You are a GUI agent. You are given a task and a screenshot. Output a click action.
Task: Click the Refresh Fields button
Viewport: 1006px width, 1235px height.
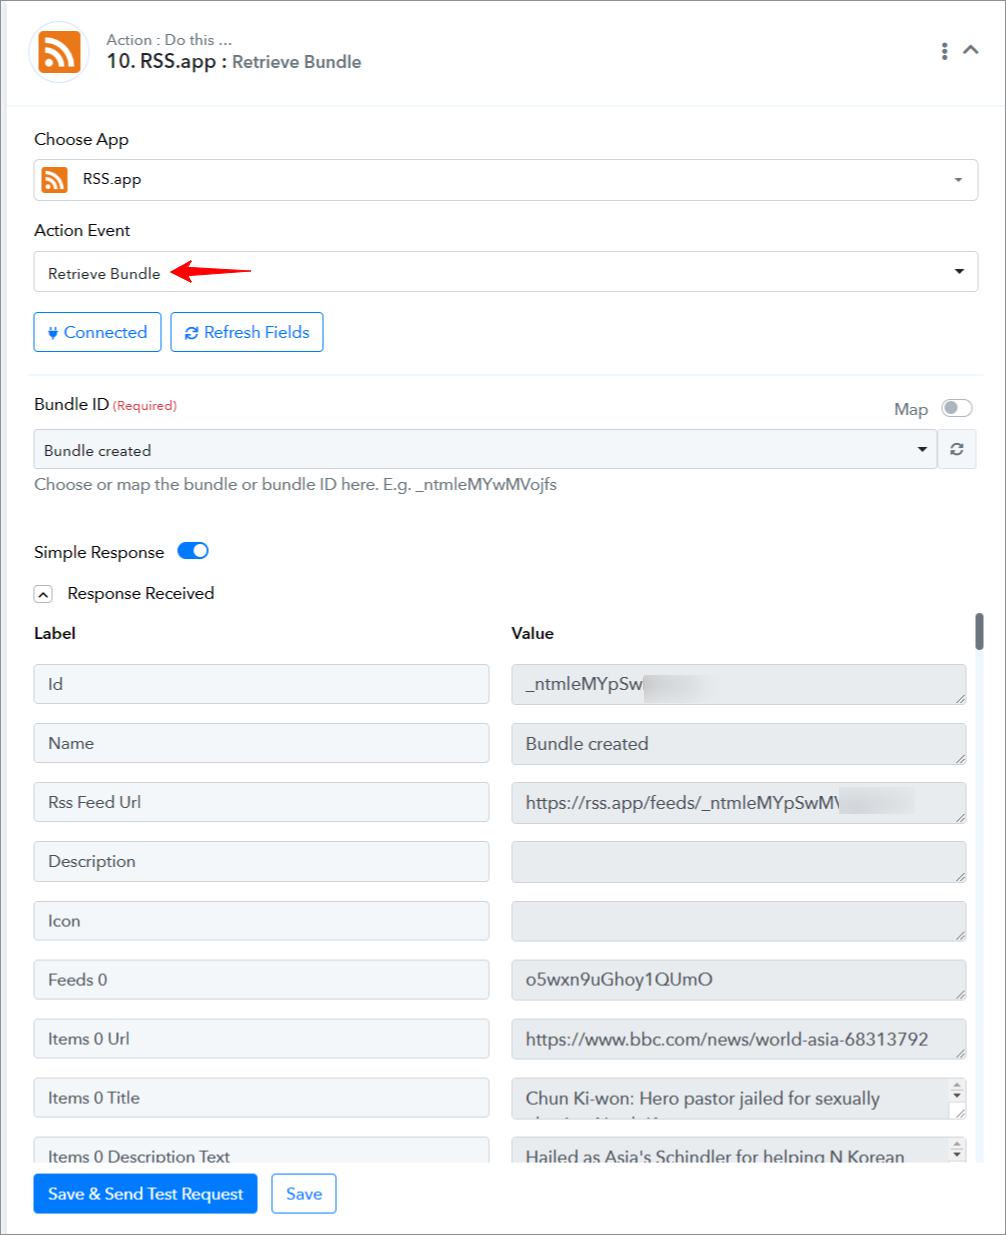point(247,332)
